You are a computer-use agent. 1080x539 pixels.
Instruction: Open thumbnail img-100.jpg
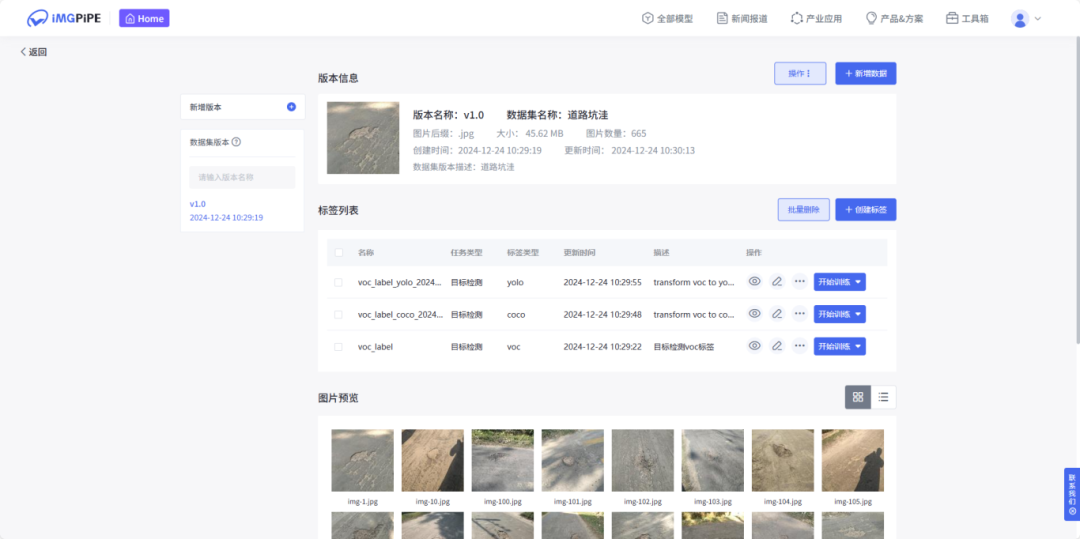(503, 461)
